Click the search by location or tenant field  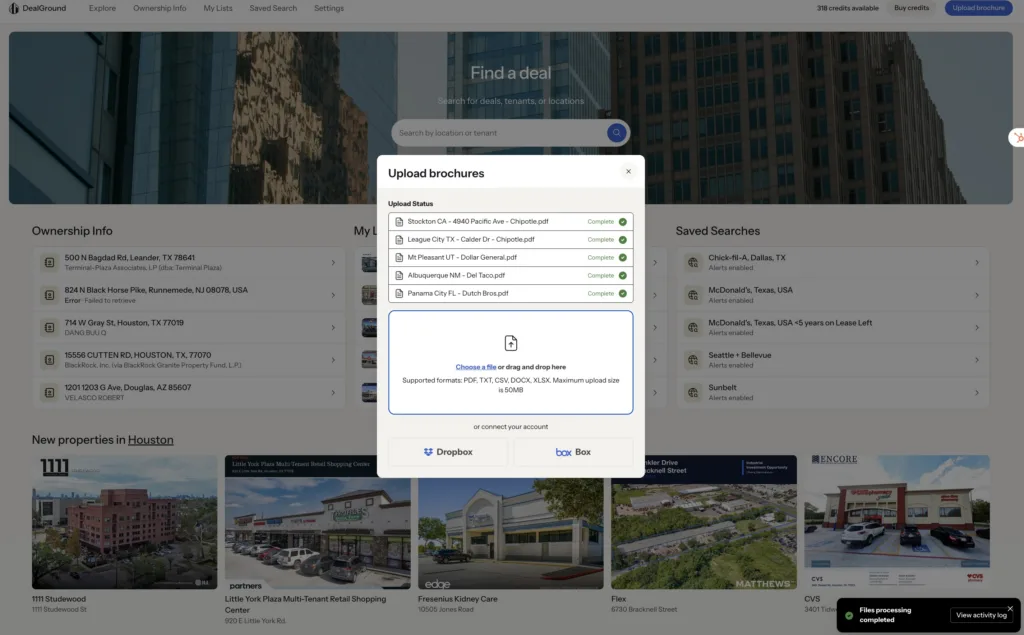[x=498, y=133]
